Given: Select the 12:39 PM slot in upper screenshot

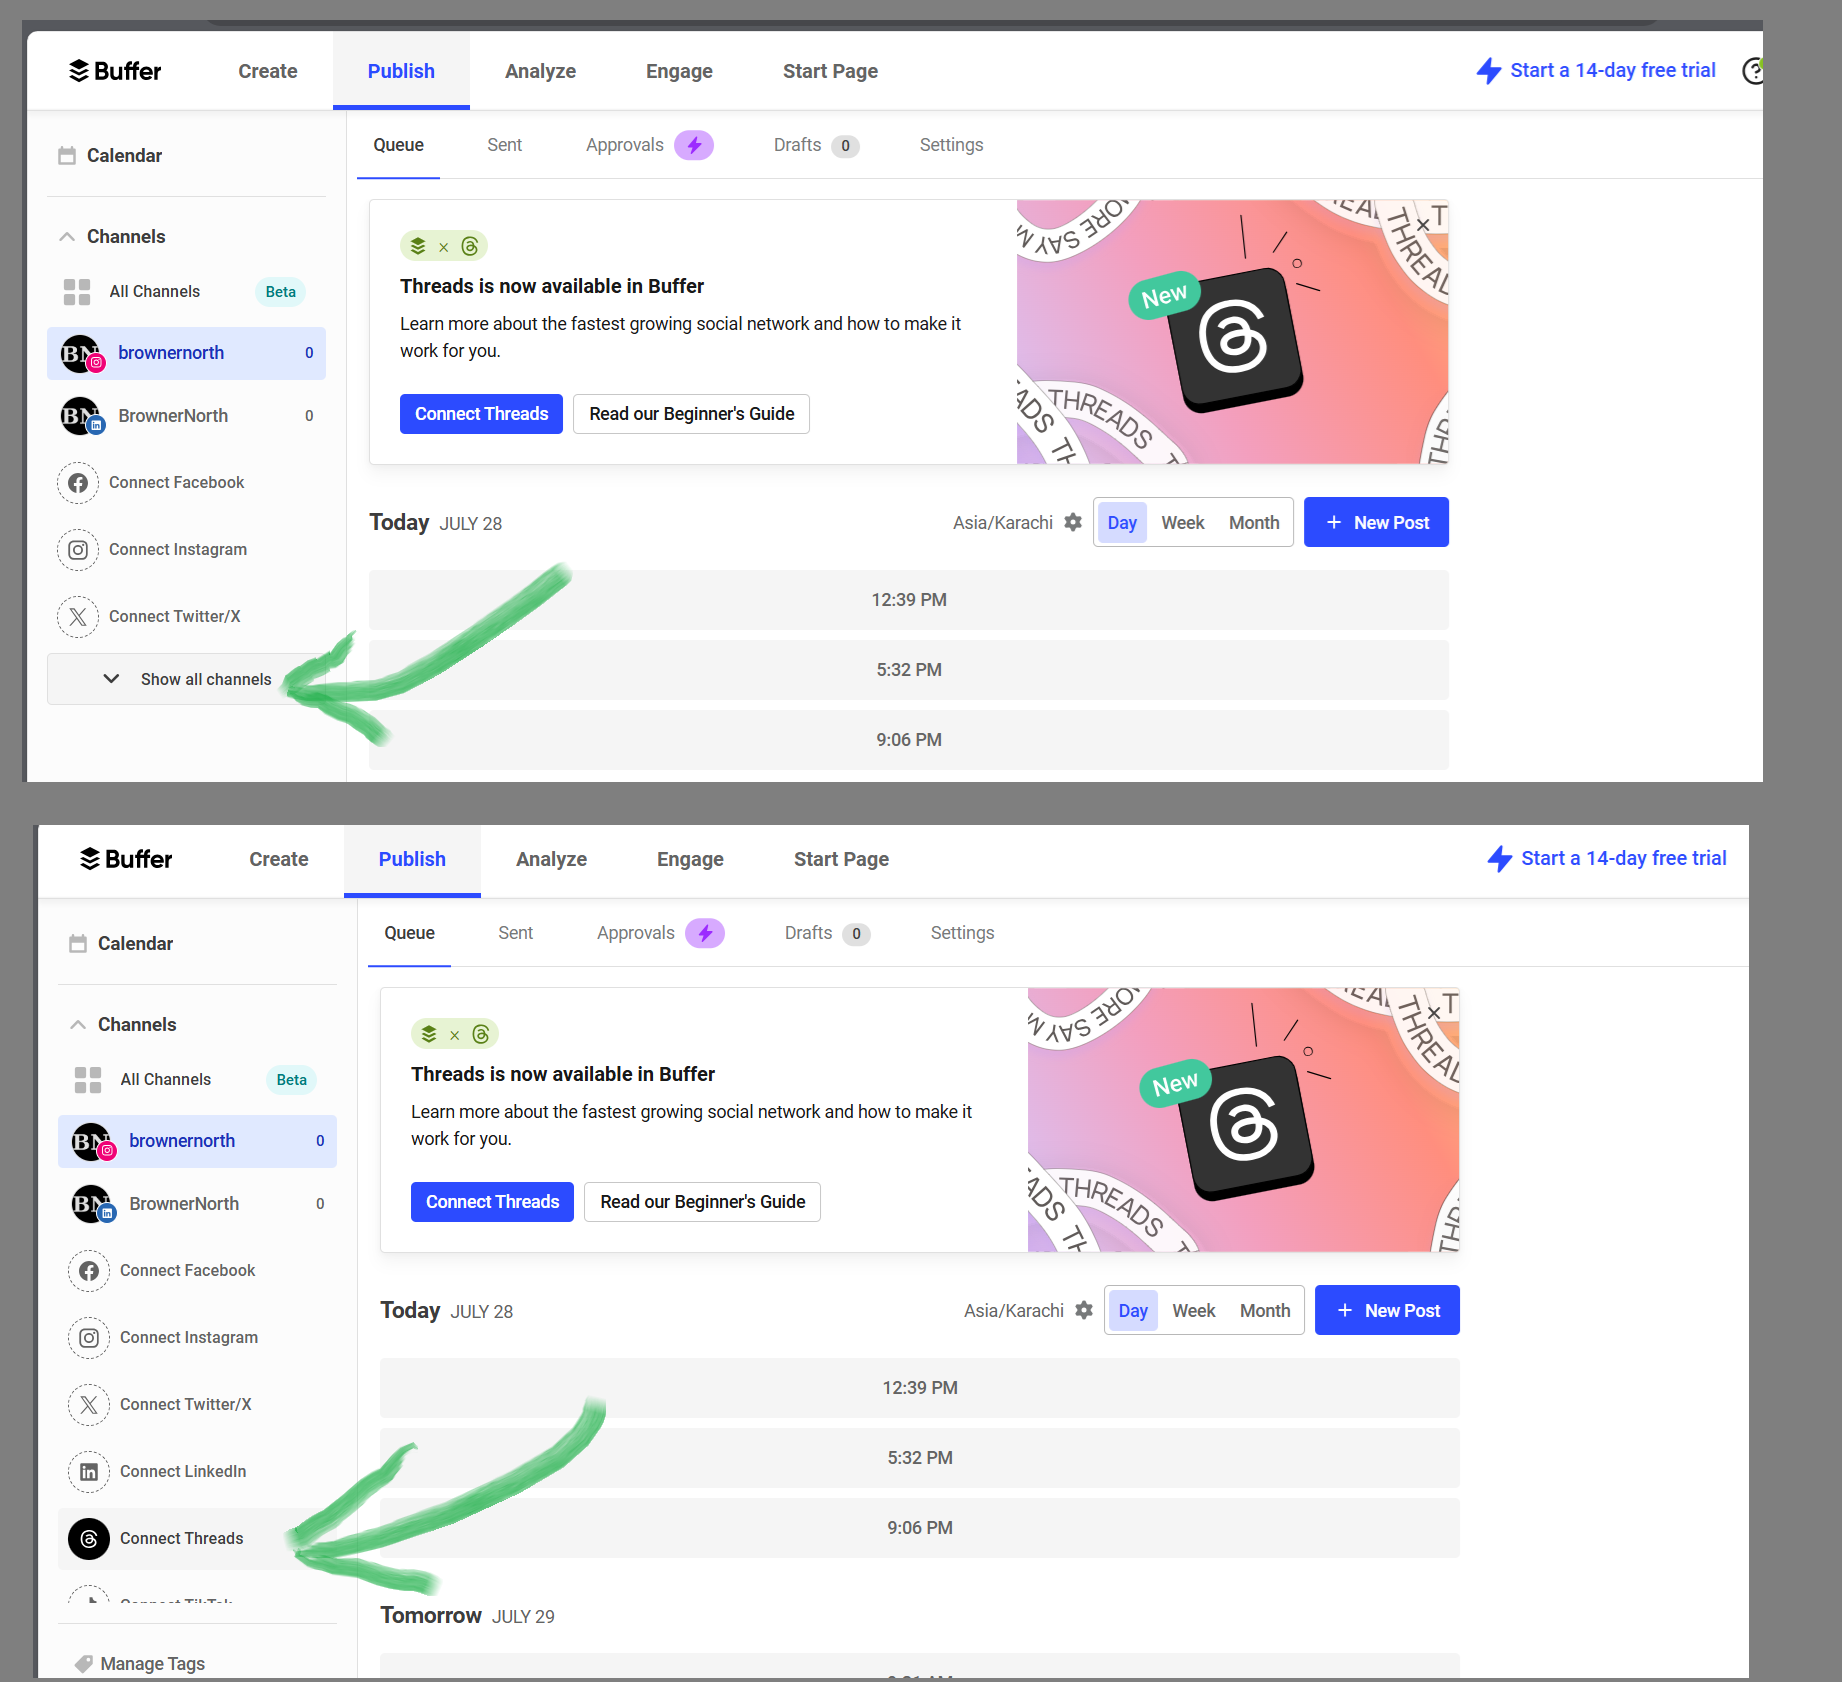Looking at the screenshot, I should click(x=908, y=600).
